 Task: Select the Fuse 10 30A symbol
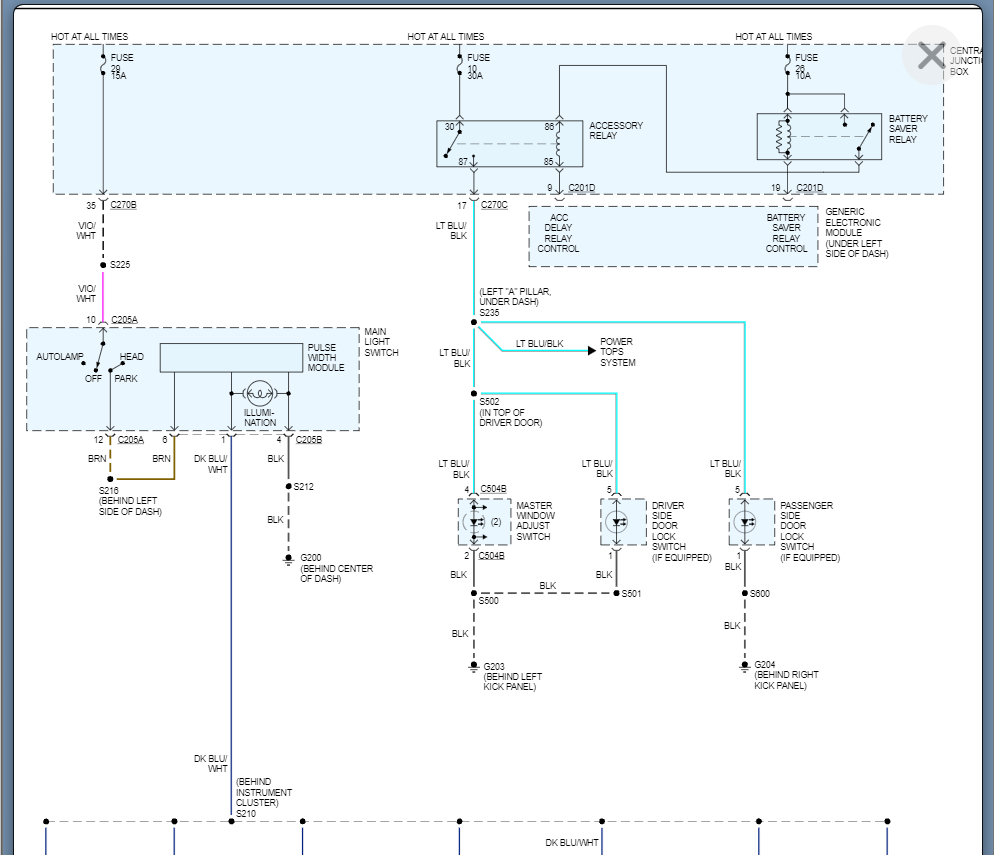459,68
